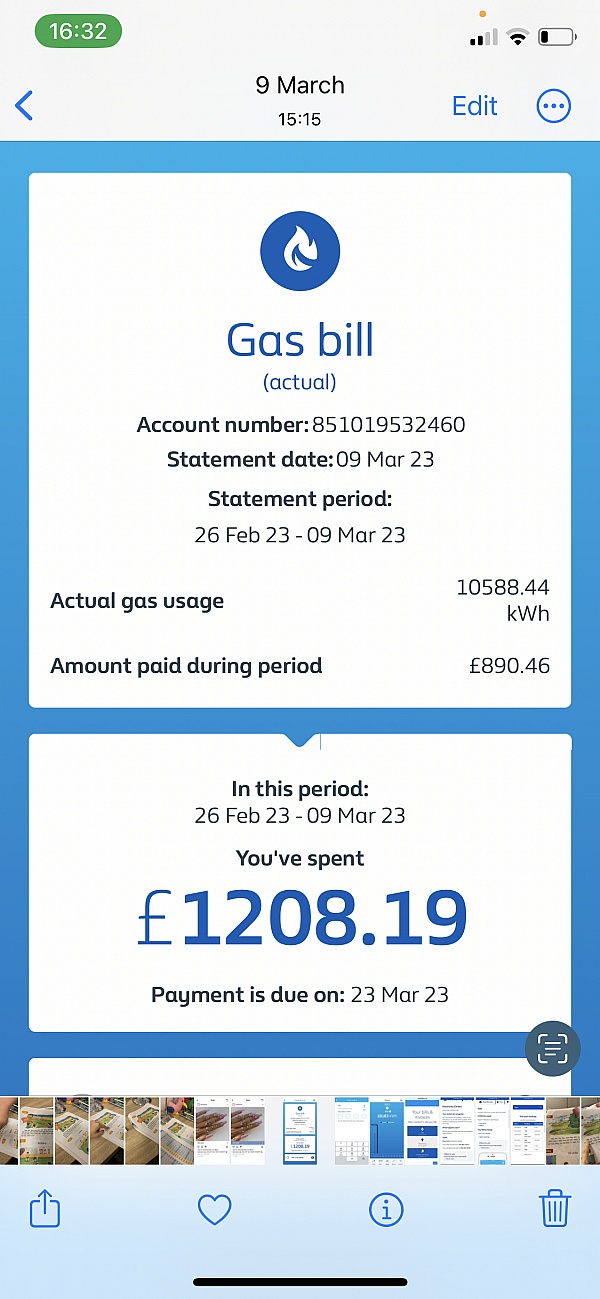The height and width of the screenshot is (1299, 600).
Task: Select the leftmost paper document thumbnail
Action: coord(9,1130)
